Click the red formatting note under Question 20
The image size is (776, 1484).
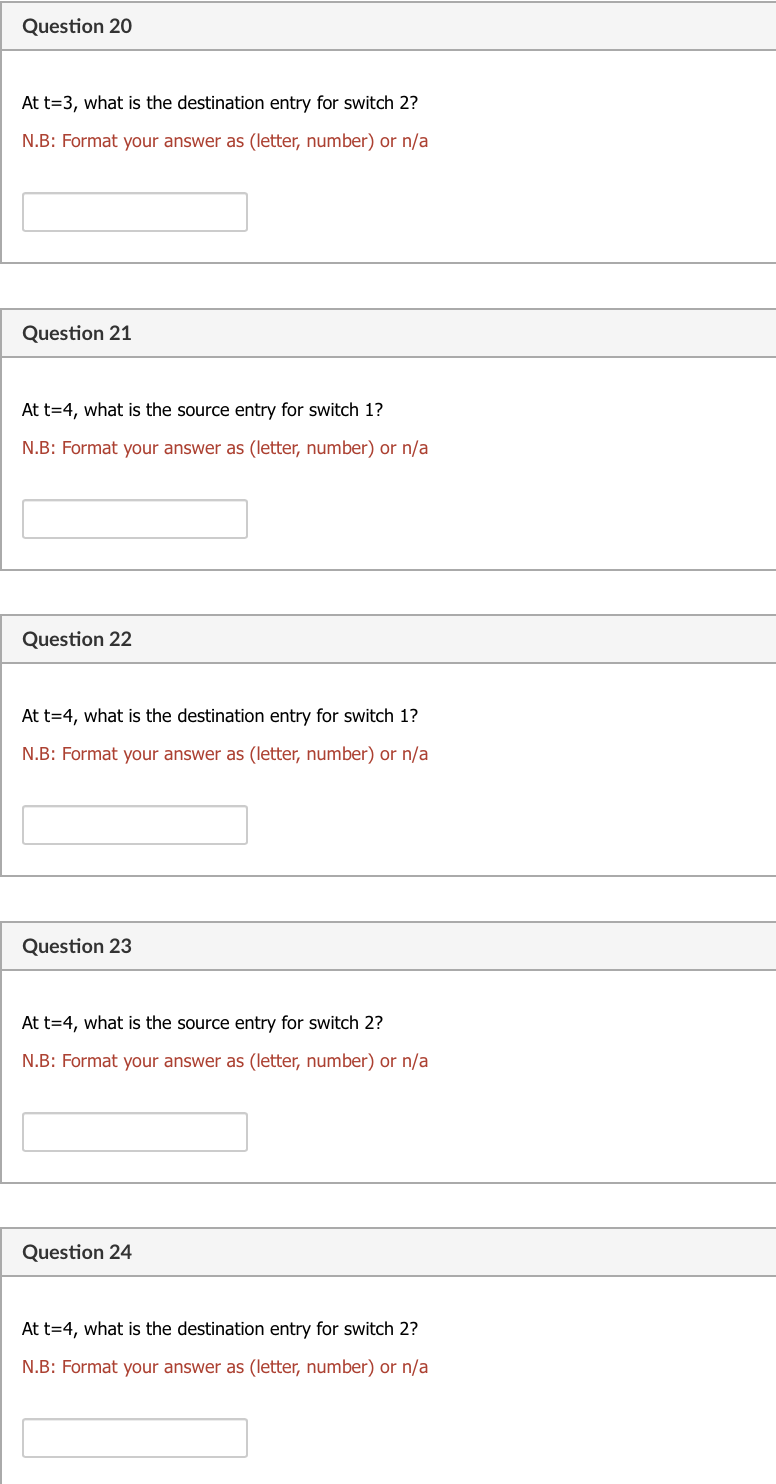(x=226, y=141)
